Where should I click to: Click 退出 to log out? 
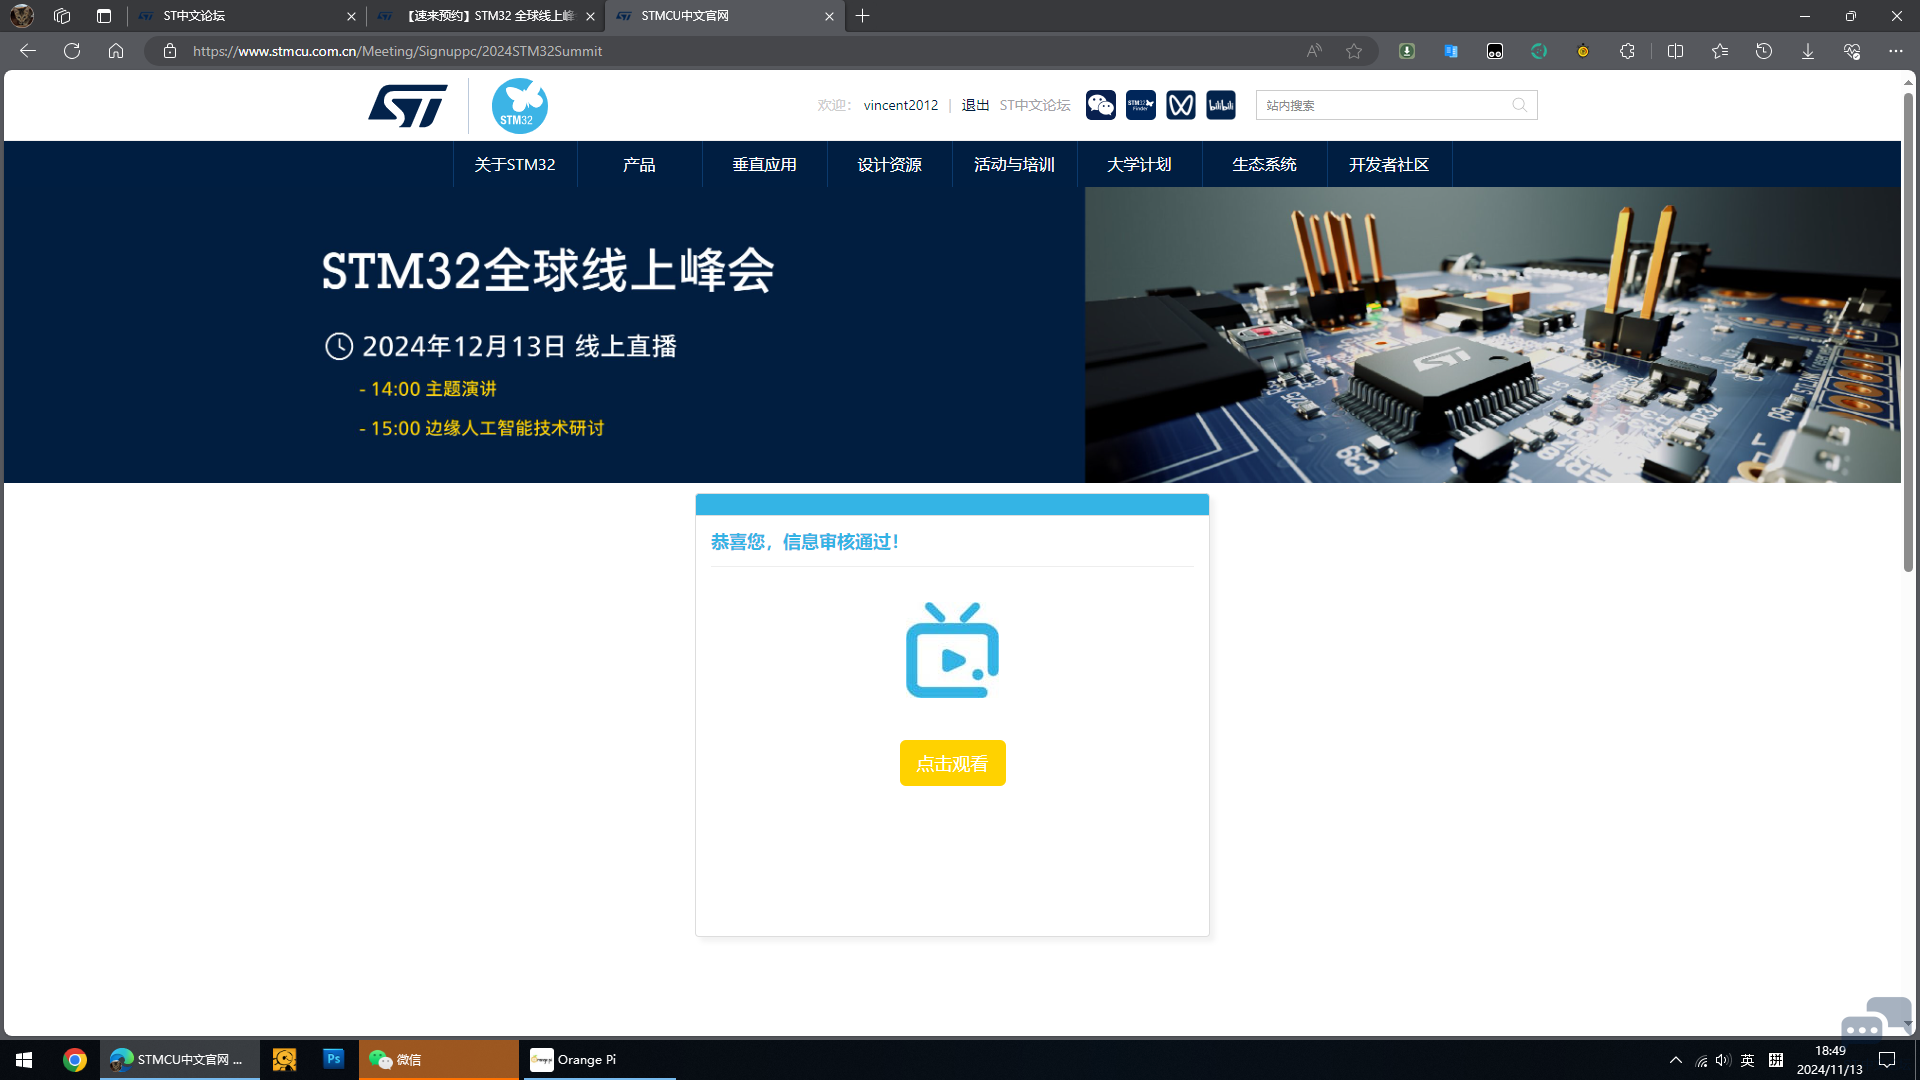[x=975, y=105]
